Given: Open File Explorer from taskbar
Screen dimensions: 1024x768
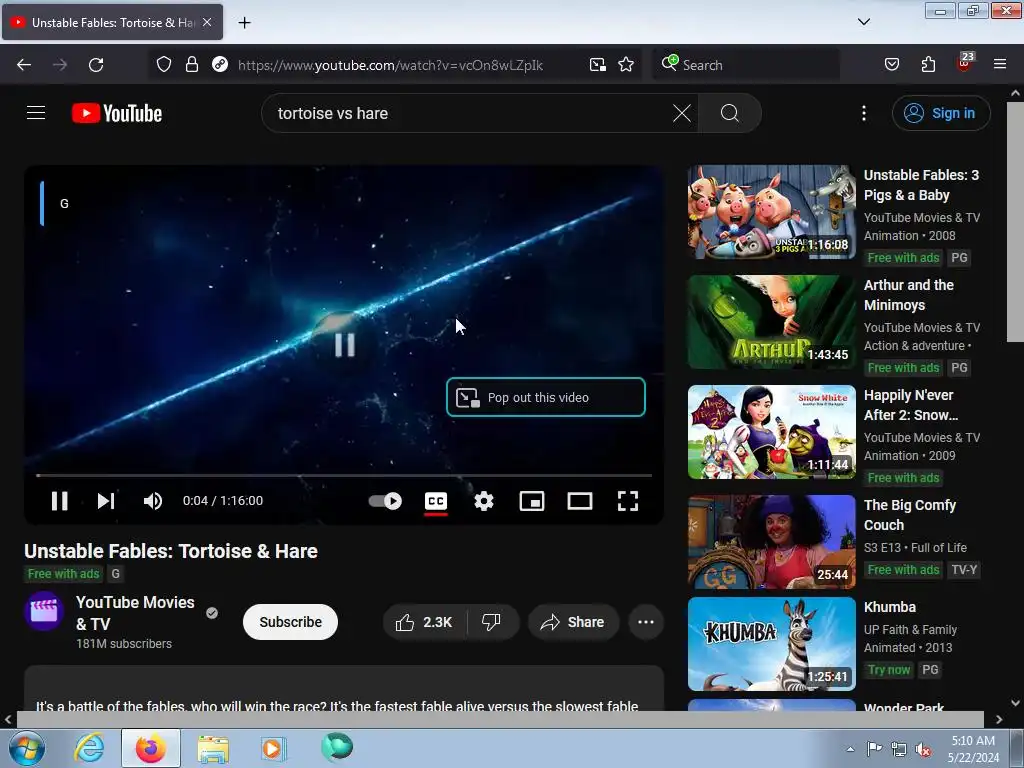Looking at the screenshot, I should pyautogui.click(x=213, y=748).
